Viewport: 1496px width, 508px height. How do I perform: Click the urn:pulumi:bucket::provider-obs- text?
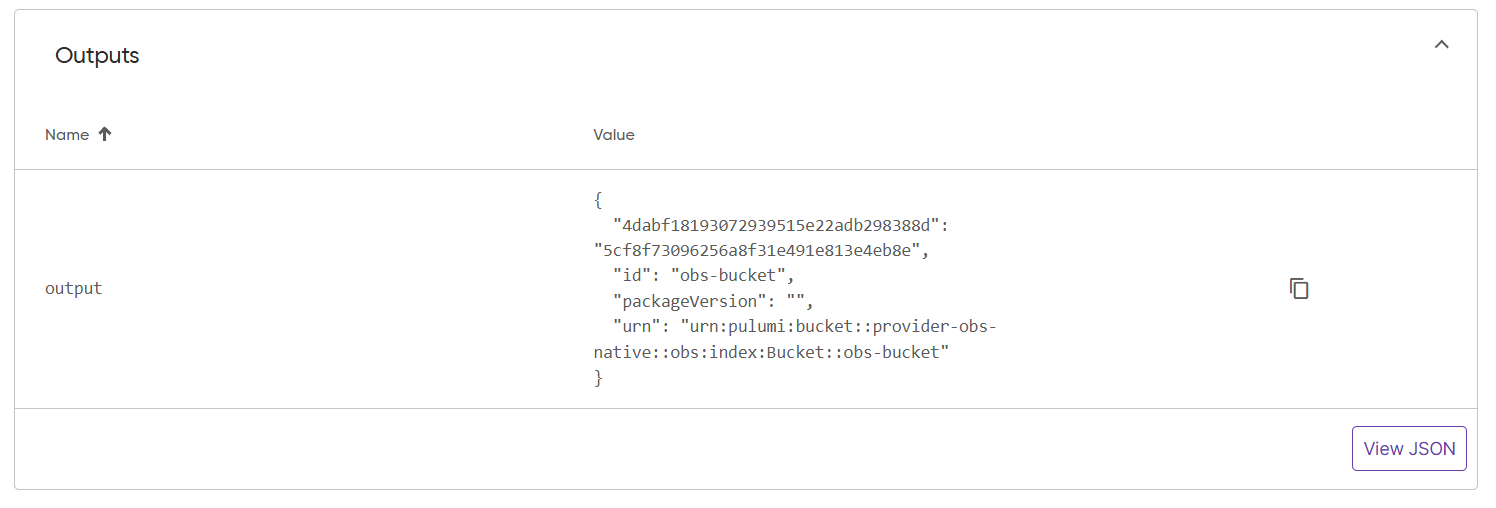click(839, 327)
